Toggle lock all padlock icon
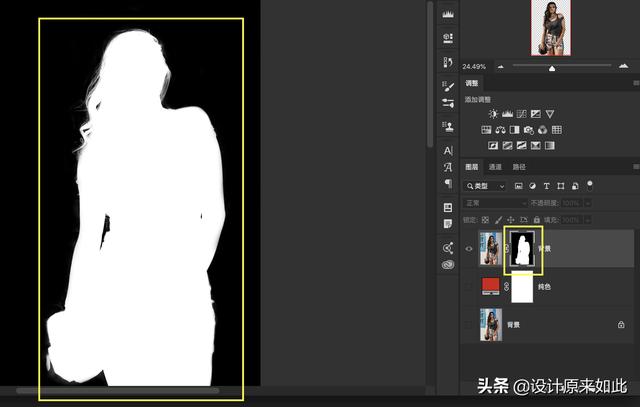Image resolution: width=640 pixels, height=407 pixels. [537, 220]
